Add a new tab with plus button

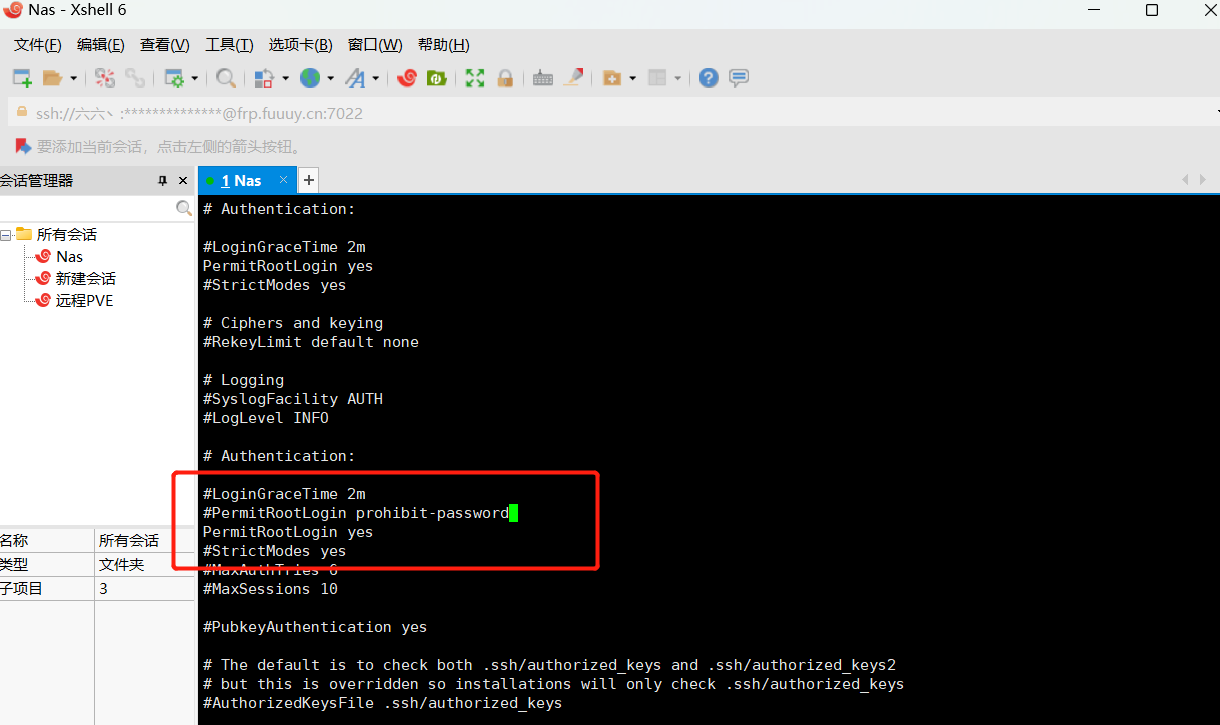point(309,180)
